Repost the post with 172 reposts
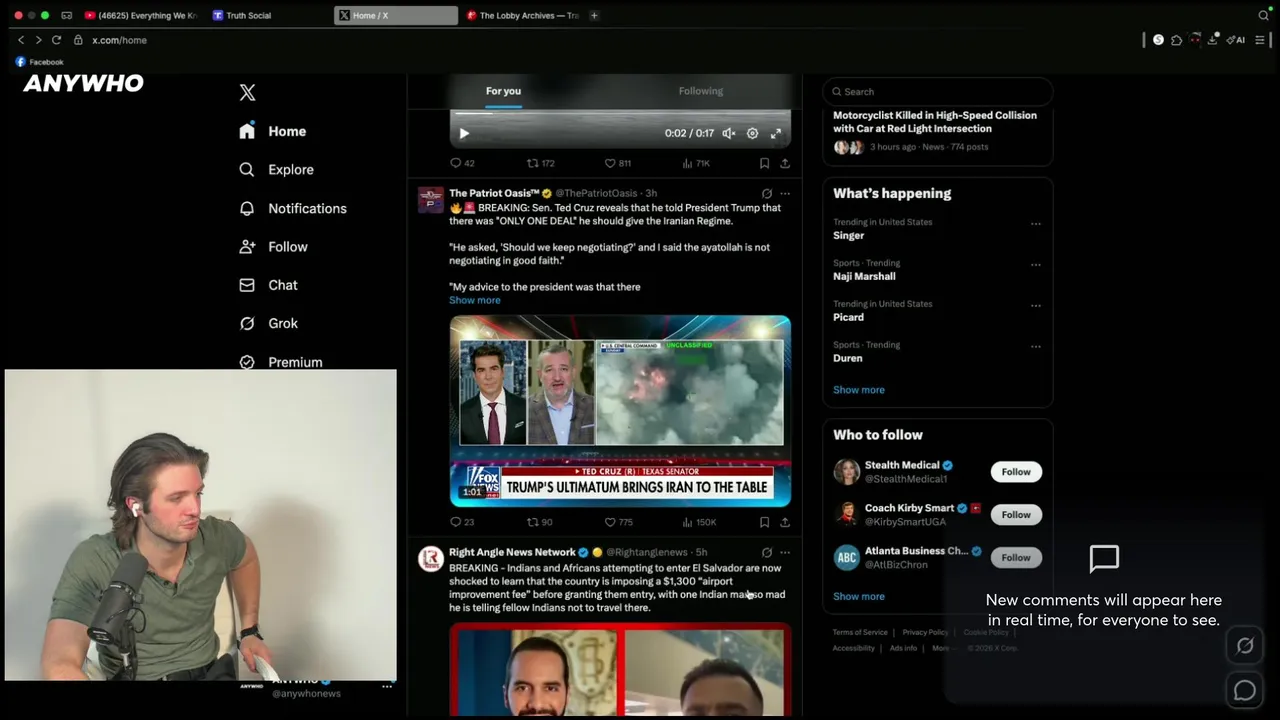Screen dimensions: 1280x720 [540, 163]
